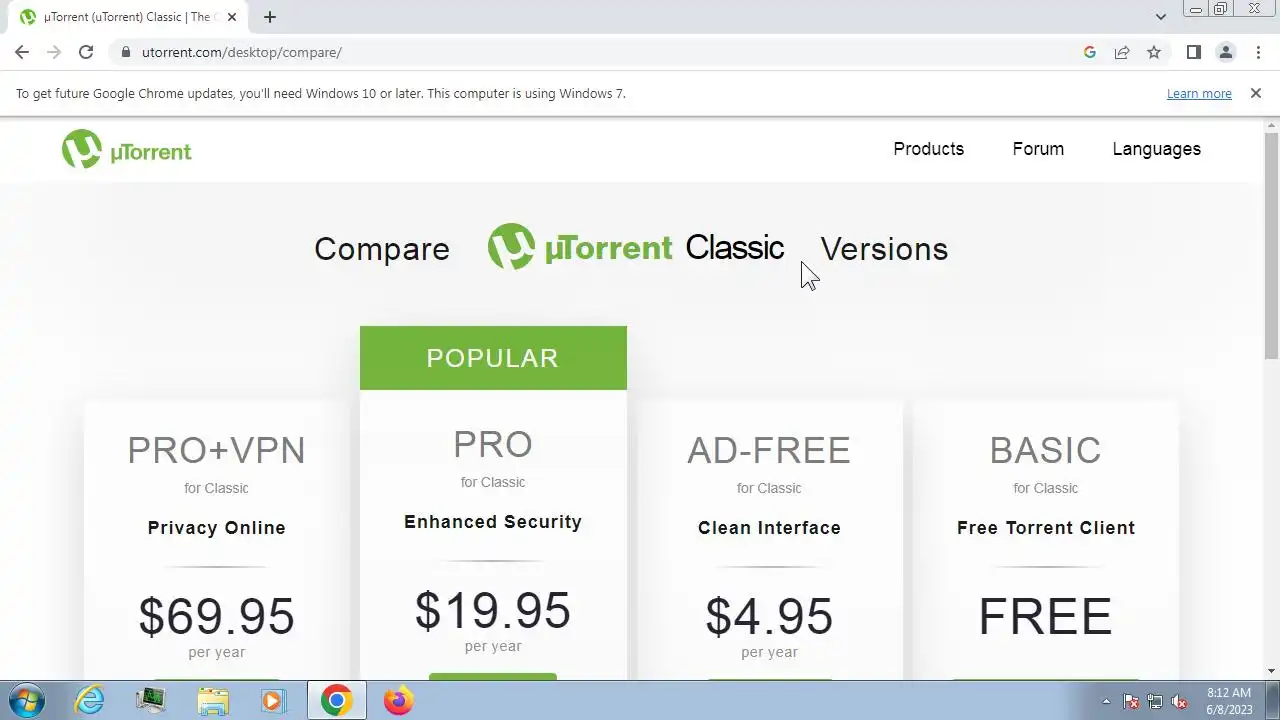This screenshot has height=720, width=1280.
Task: Open the Forum menu item
Action: coord(1038,149)
